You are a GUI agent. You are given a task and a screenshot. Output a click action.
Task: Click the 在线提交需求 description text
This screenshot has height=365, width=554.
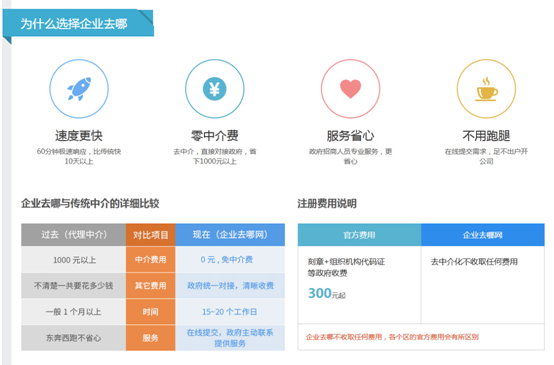(486, 156)
